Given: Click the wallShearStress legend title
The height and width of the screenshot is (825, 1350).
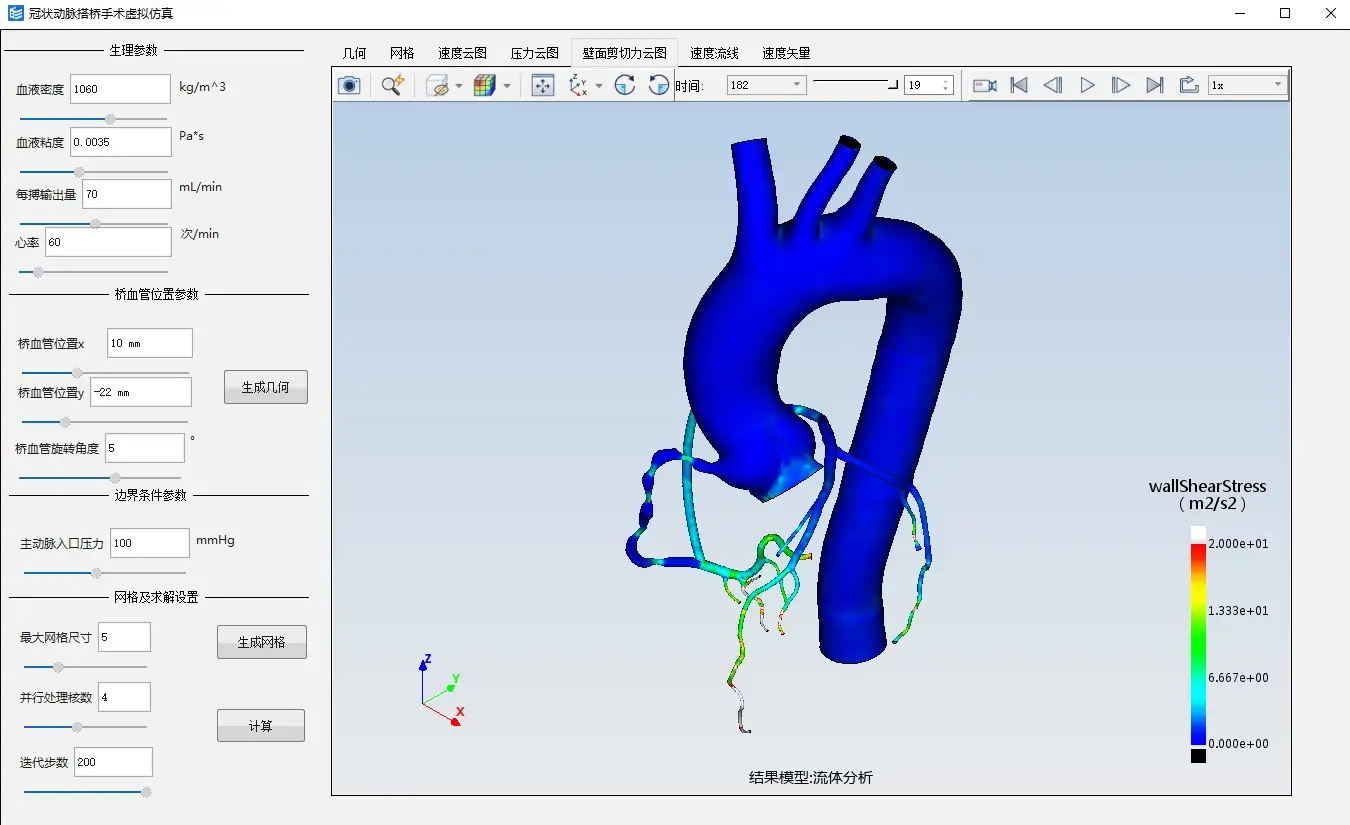Looking at the screenshot, I should (x=1208, y=495).
